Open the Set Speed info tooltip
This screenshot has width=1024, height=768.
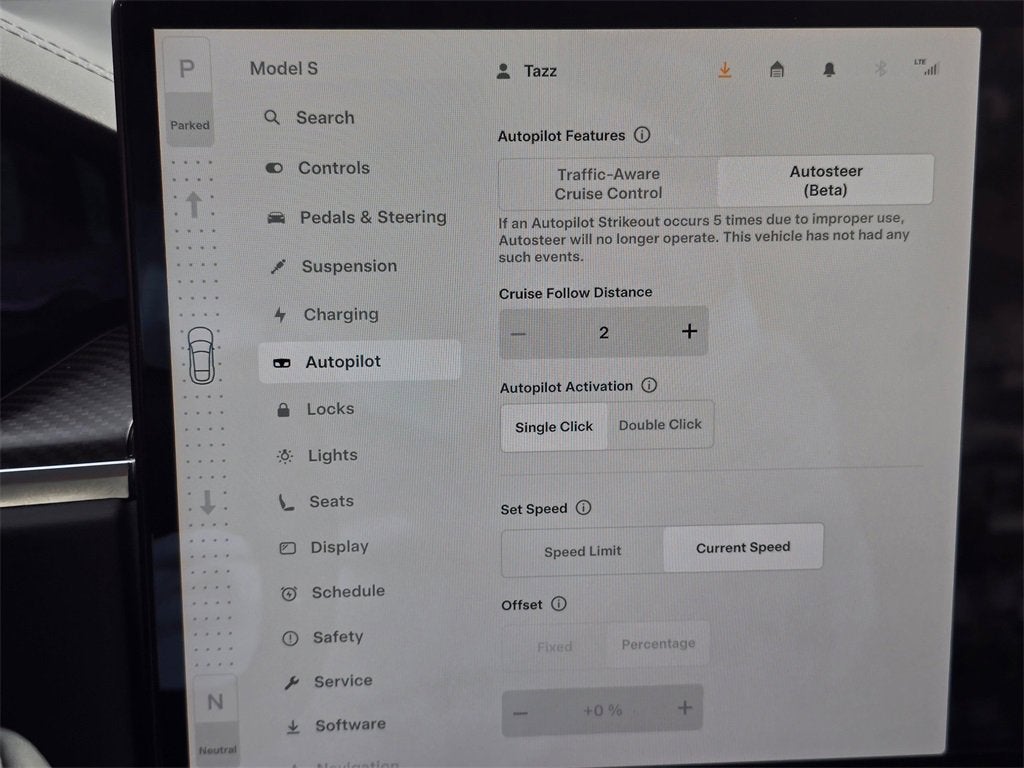coord(581,508)
